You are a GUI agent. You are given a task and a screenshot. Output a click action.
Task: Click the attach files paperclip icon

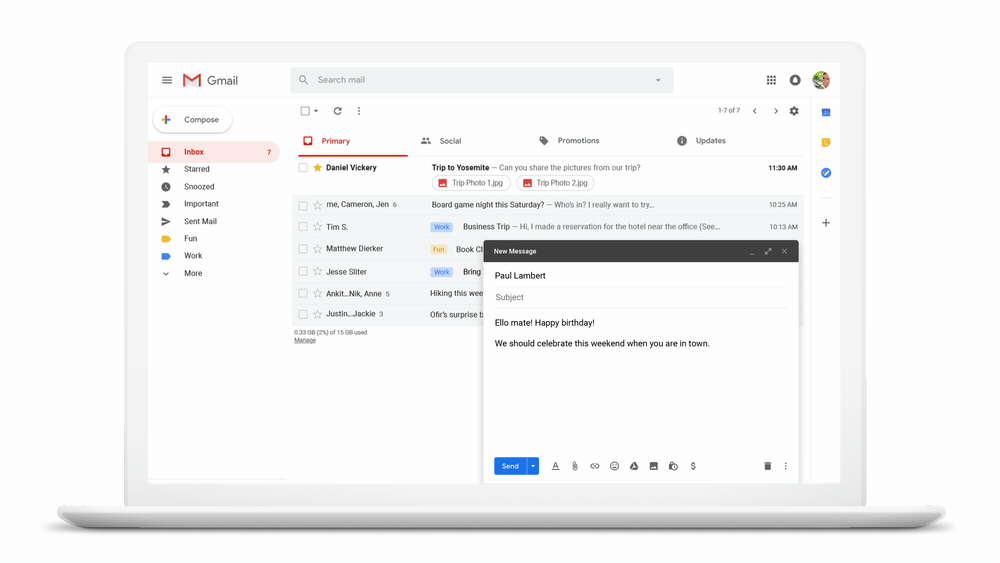[575, 466]
